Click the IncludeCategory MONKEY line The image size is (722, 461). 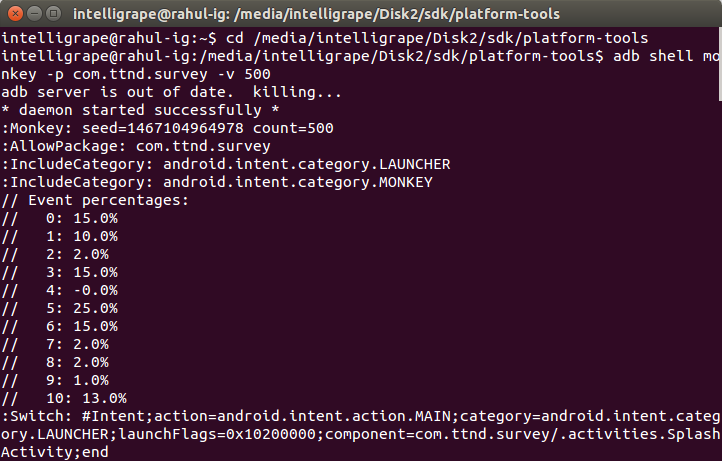click(x=217, y=182)
